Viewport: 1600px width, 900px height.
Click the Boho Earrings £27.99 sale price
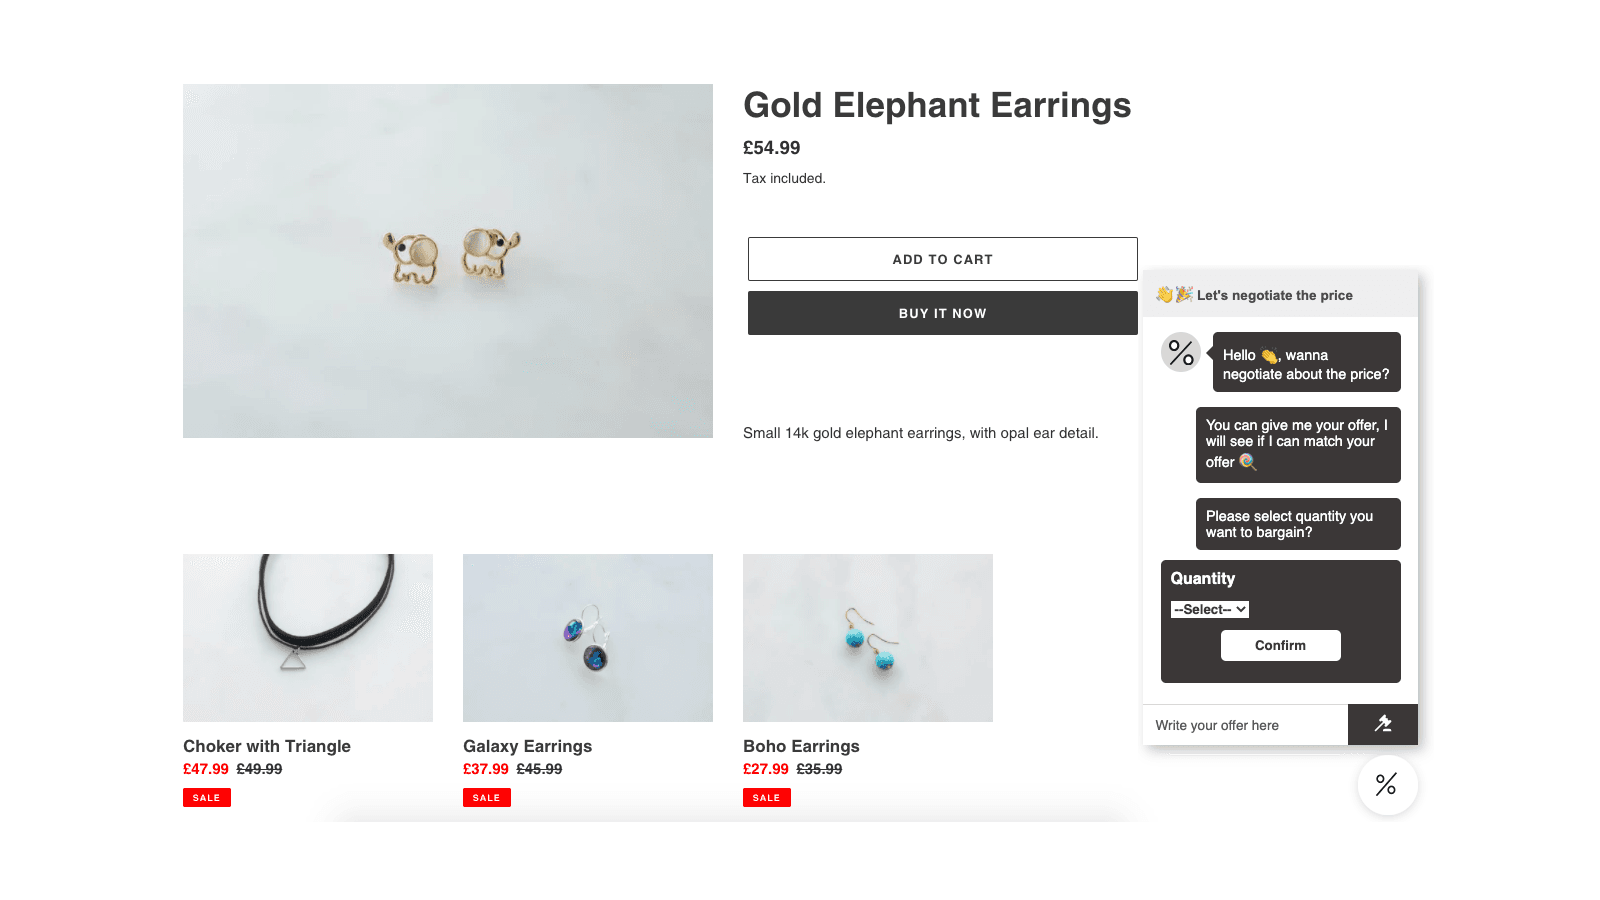click(765, 769)
